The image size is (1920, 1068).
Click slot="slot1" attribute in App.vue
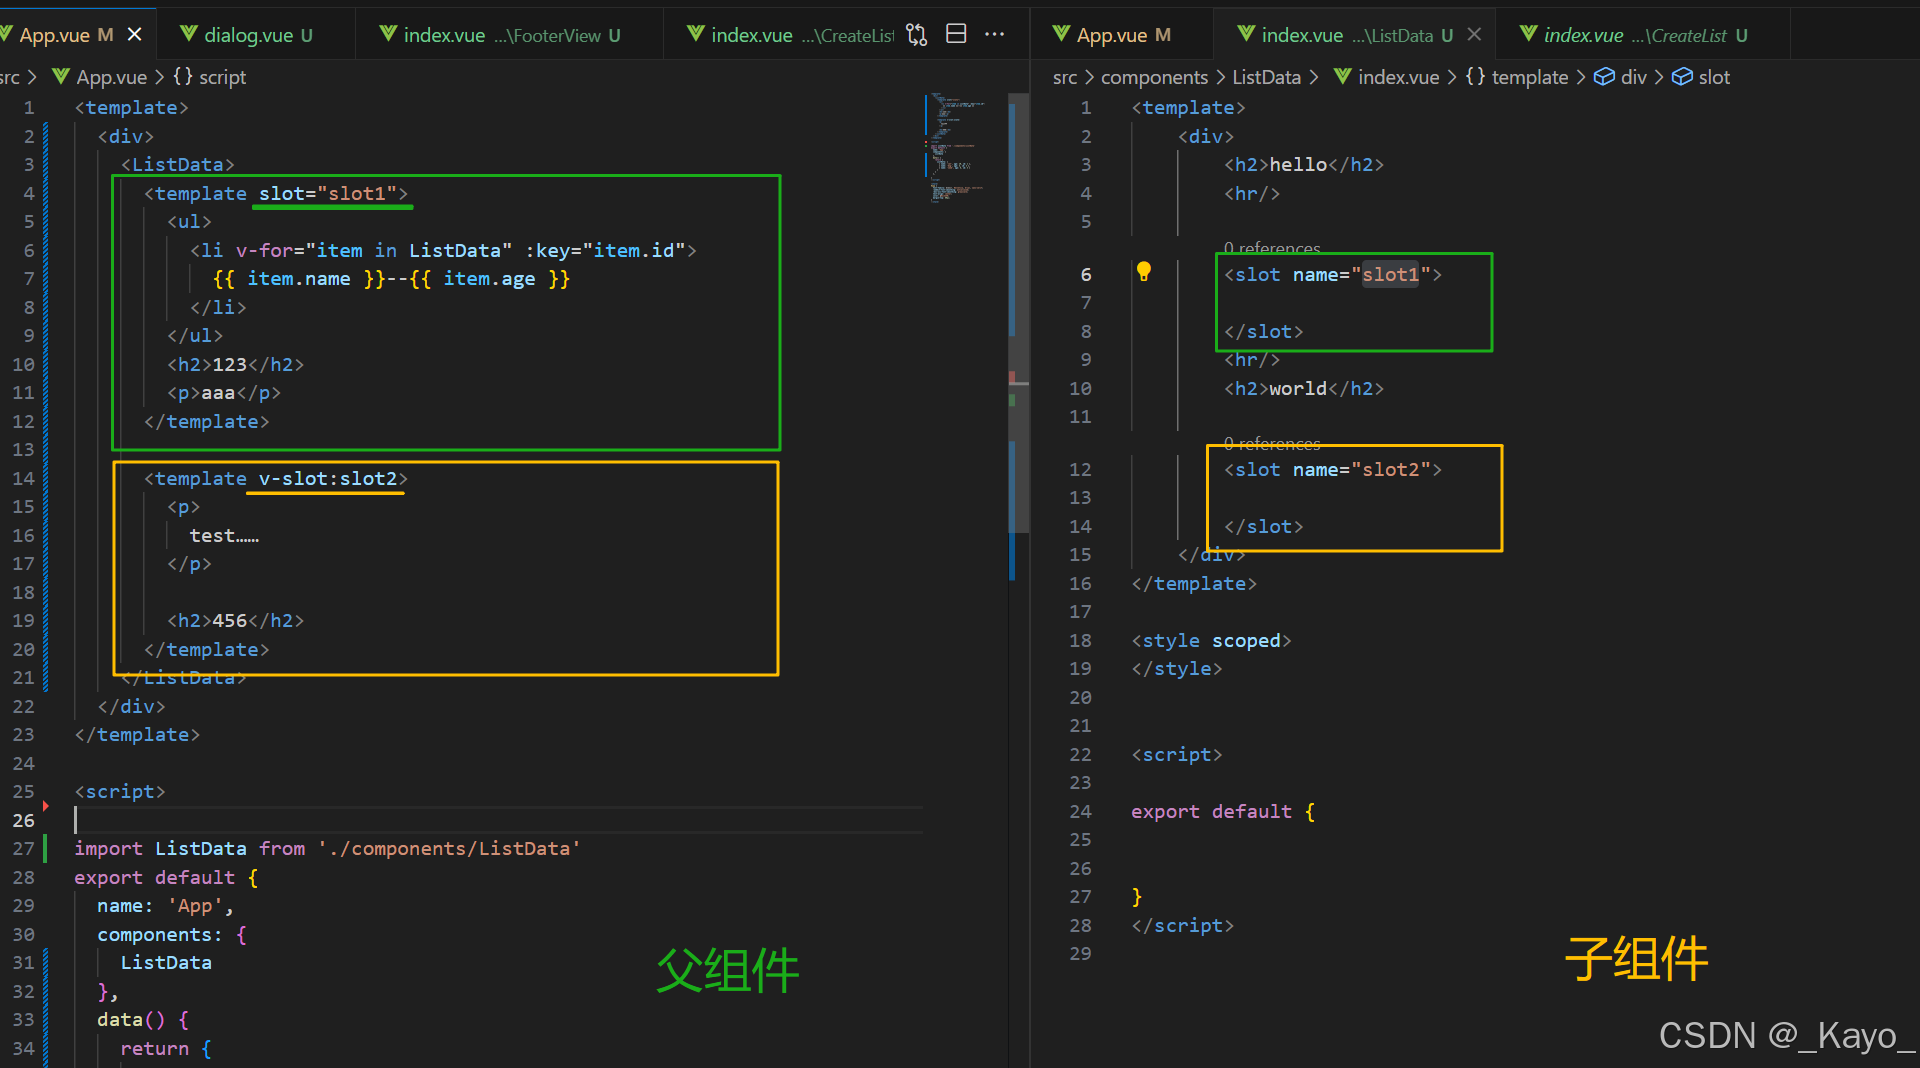(328, 193)
